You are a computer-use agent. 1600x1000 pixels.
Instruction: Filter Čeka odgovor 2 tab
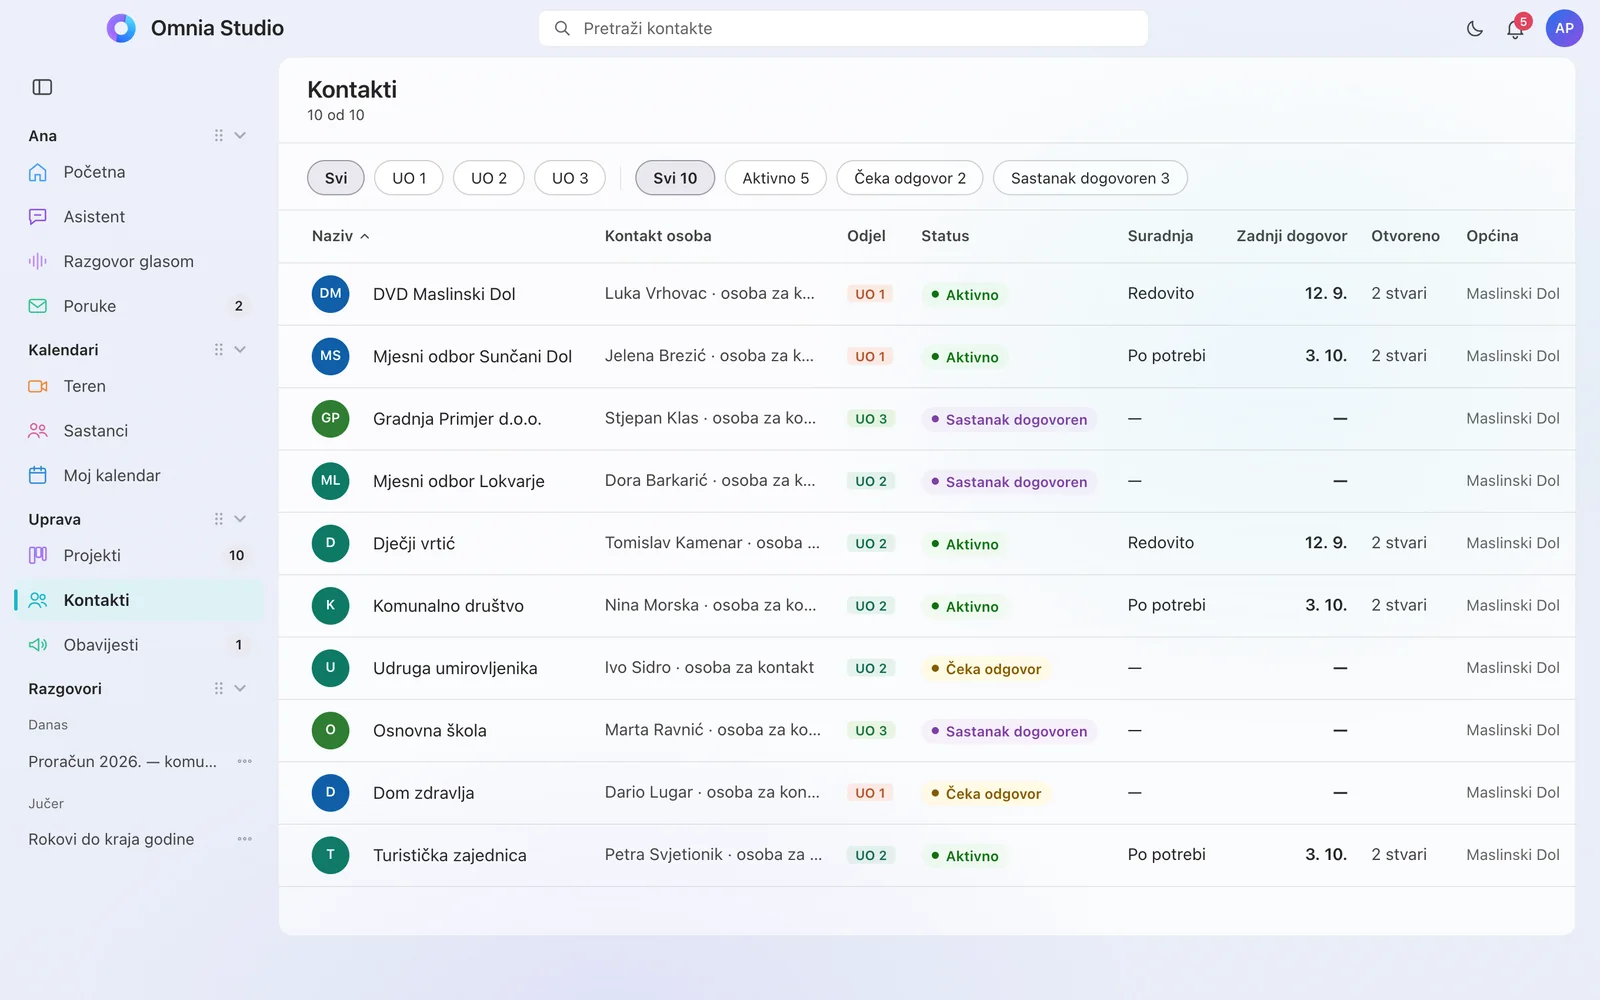coord(910,178)
